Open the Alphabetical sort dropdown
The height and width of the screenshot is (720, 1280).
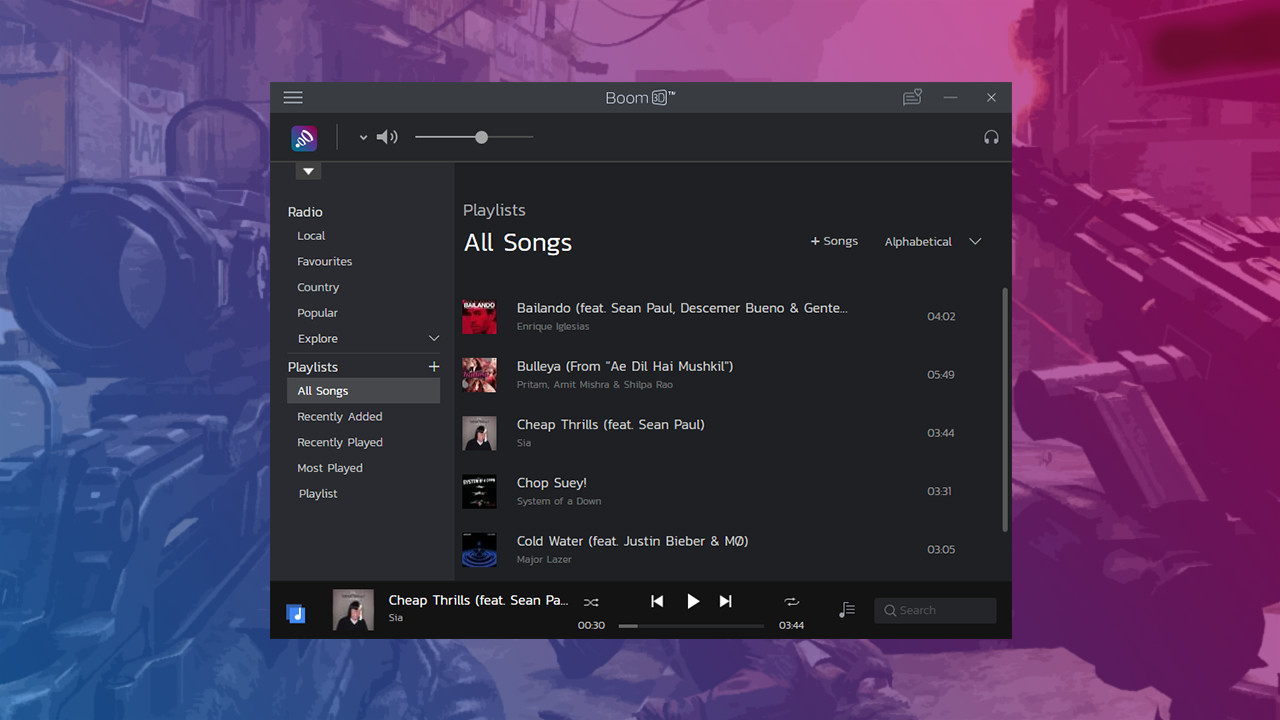click(931, 241)
